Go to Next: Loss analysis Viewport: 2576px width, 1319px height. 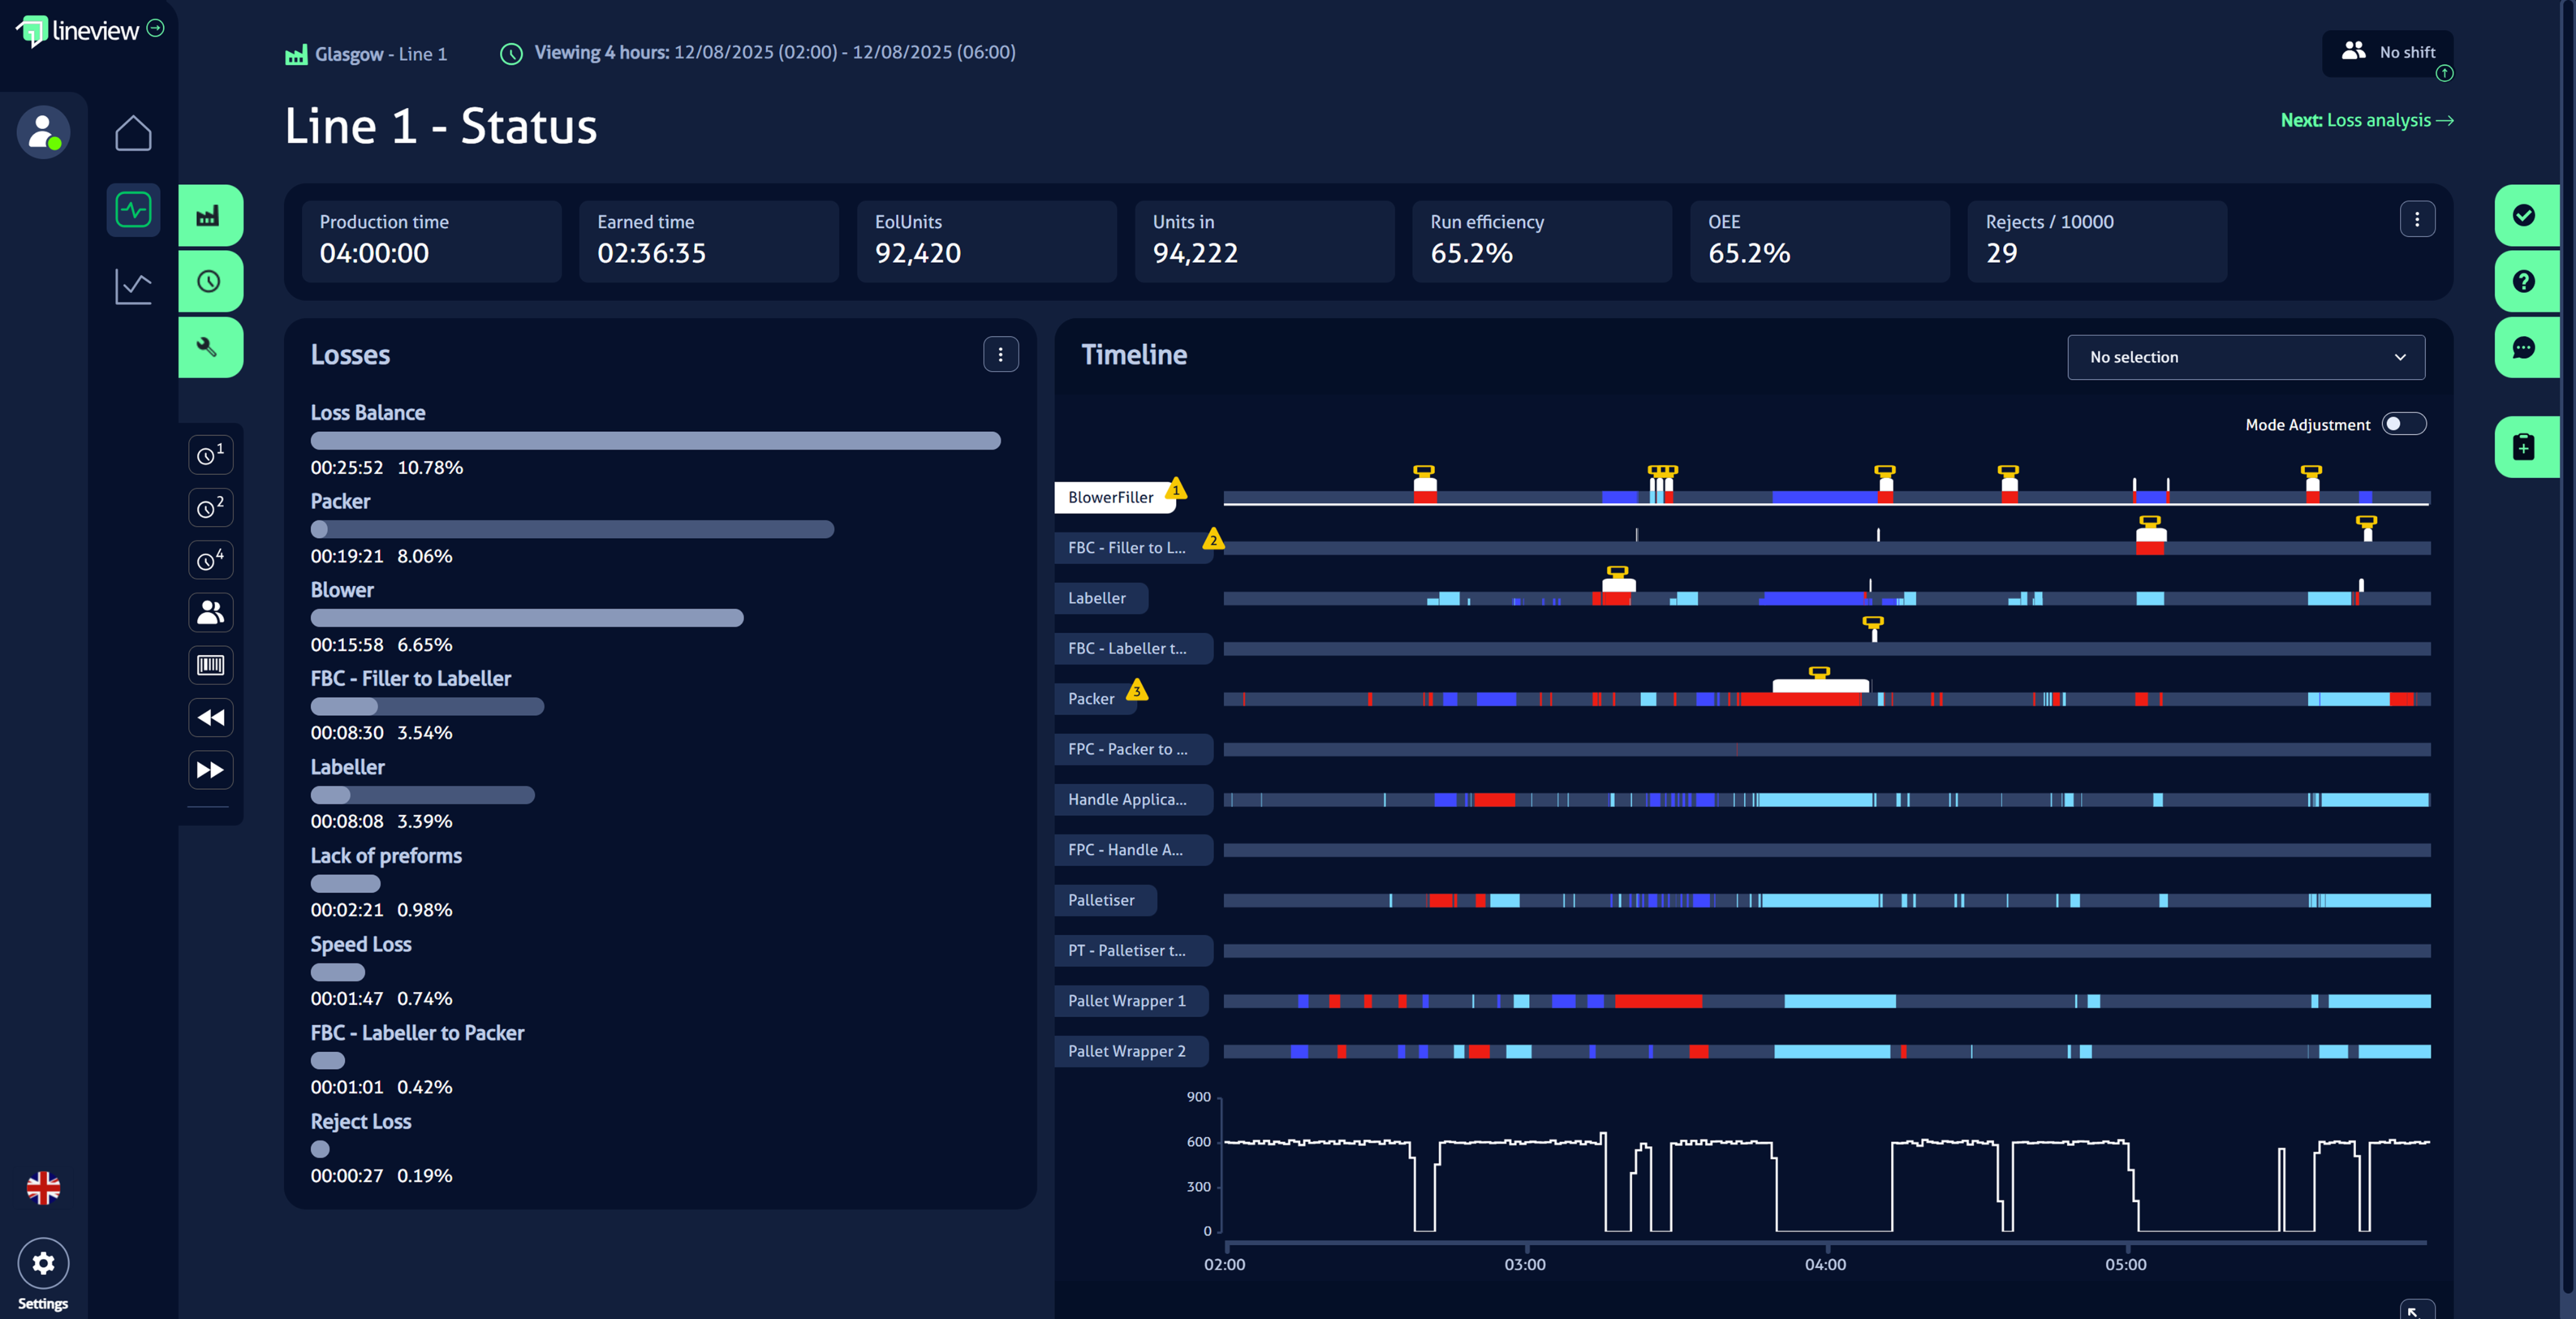point(2366,120)
